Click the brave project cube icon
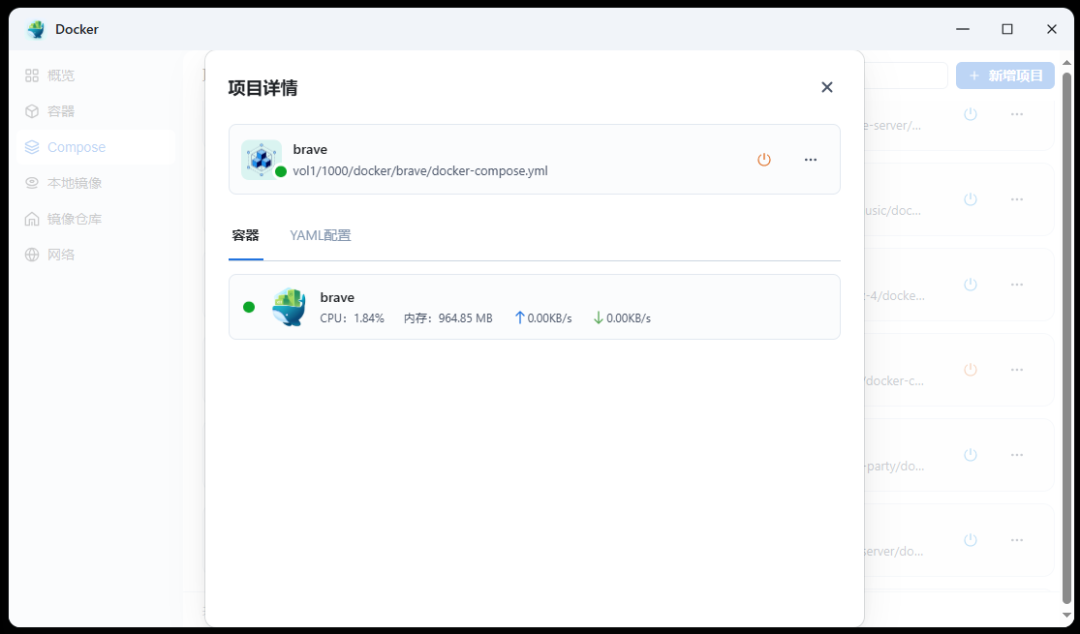 [x=261, y=159]
